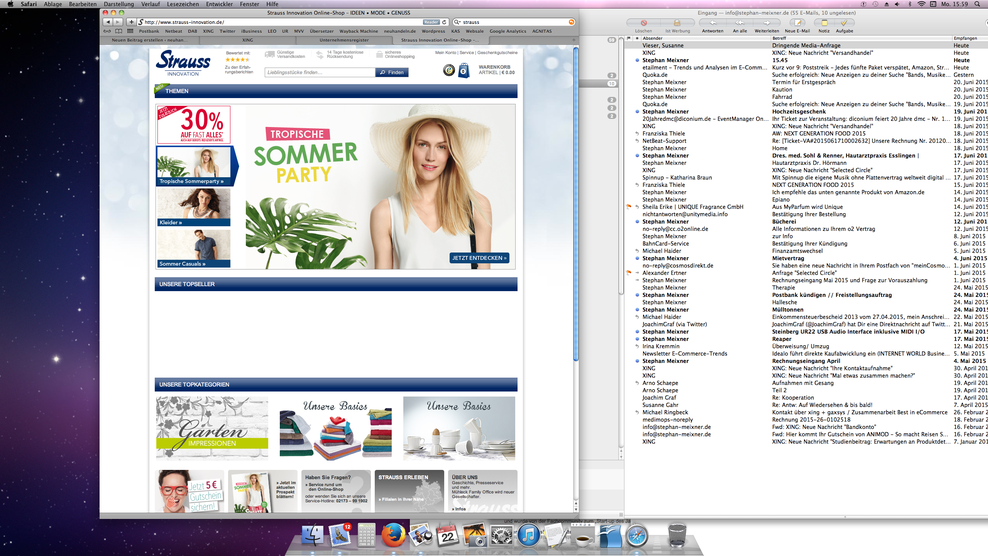This screenshot has width=988, height=556.
Task: Launch Firefox from the Dock
Action: tap(393, 535)
